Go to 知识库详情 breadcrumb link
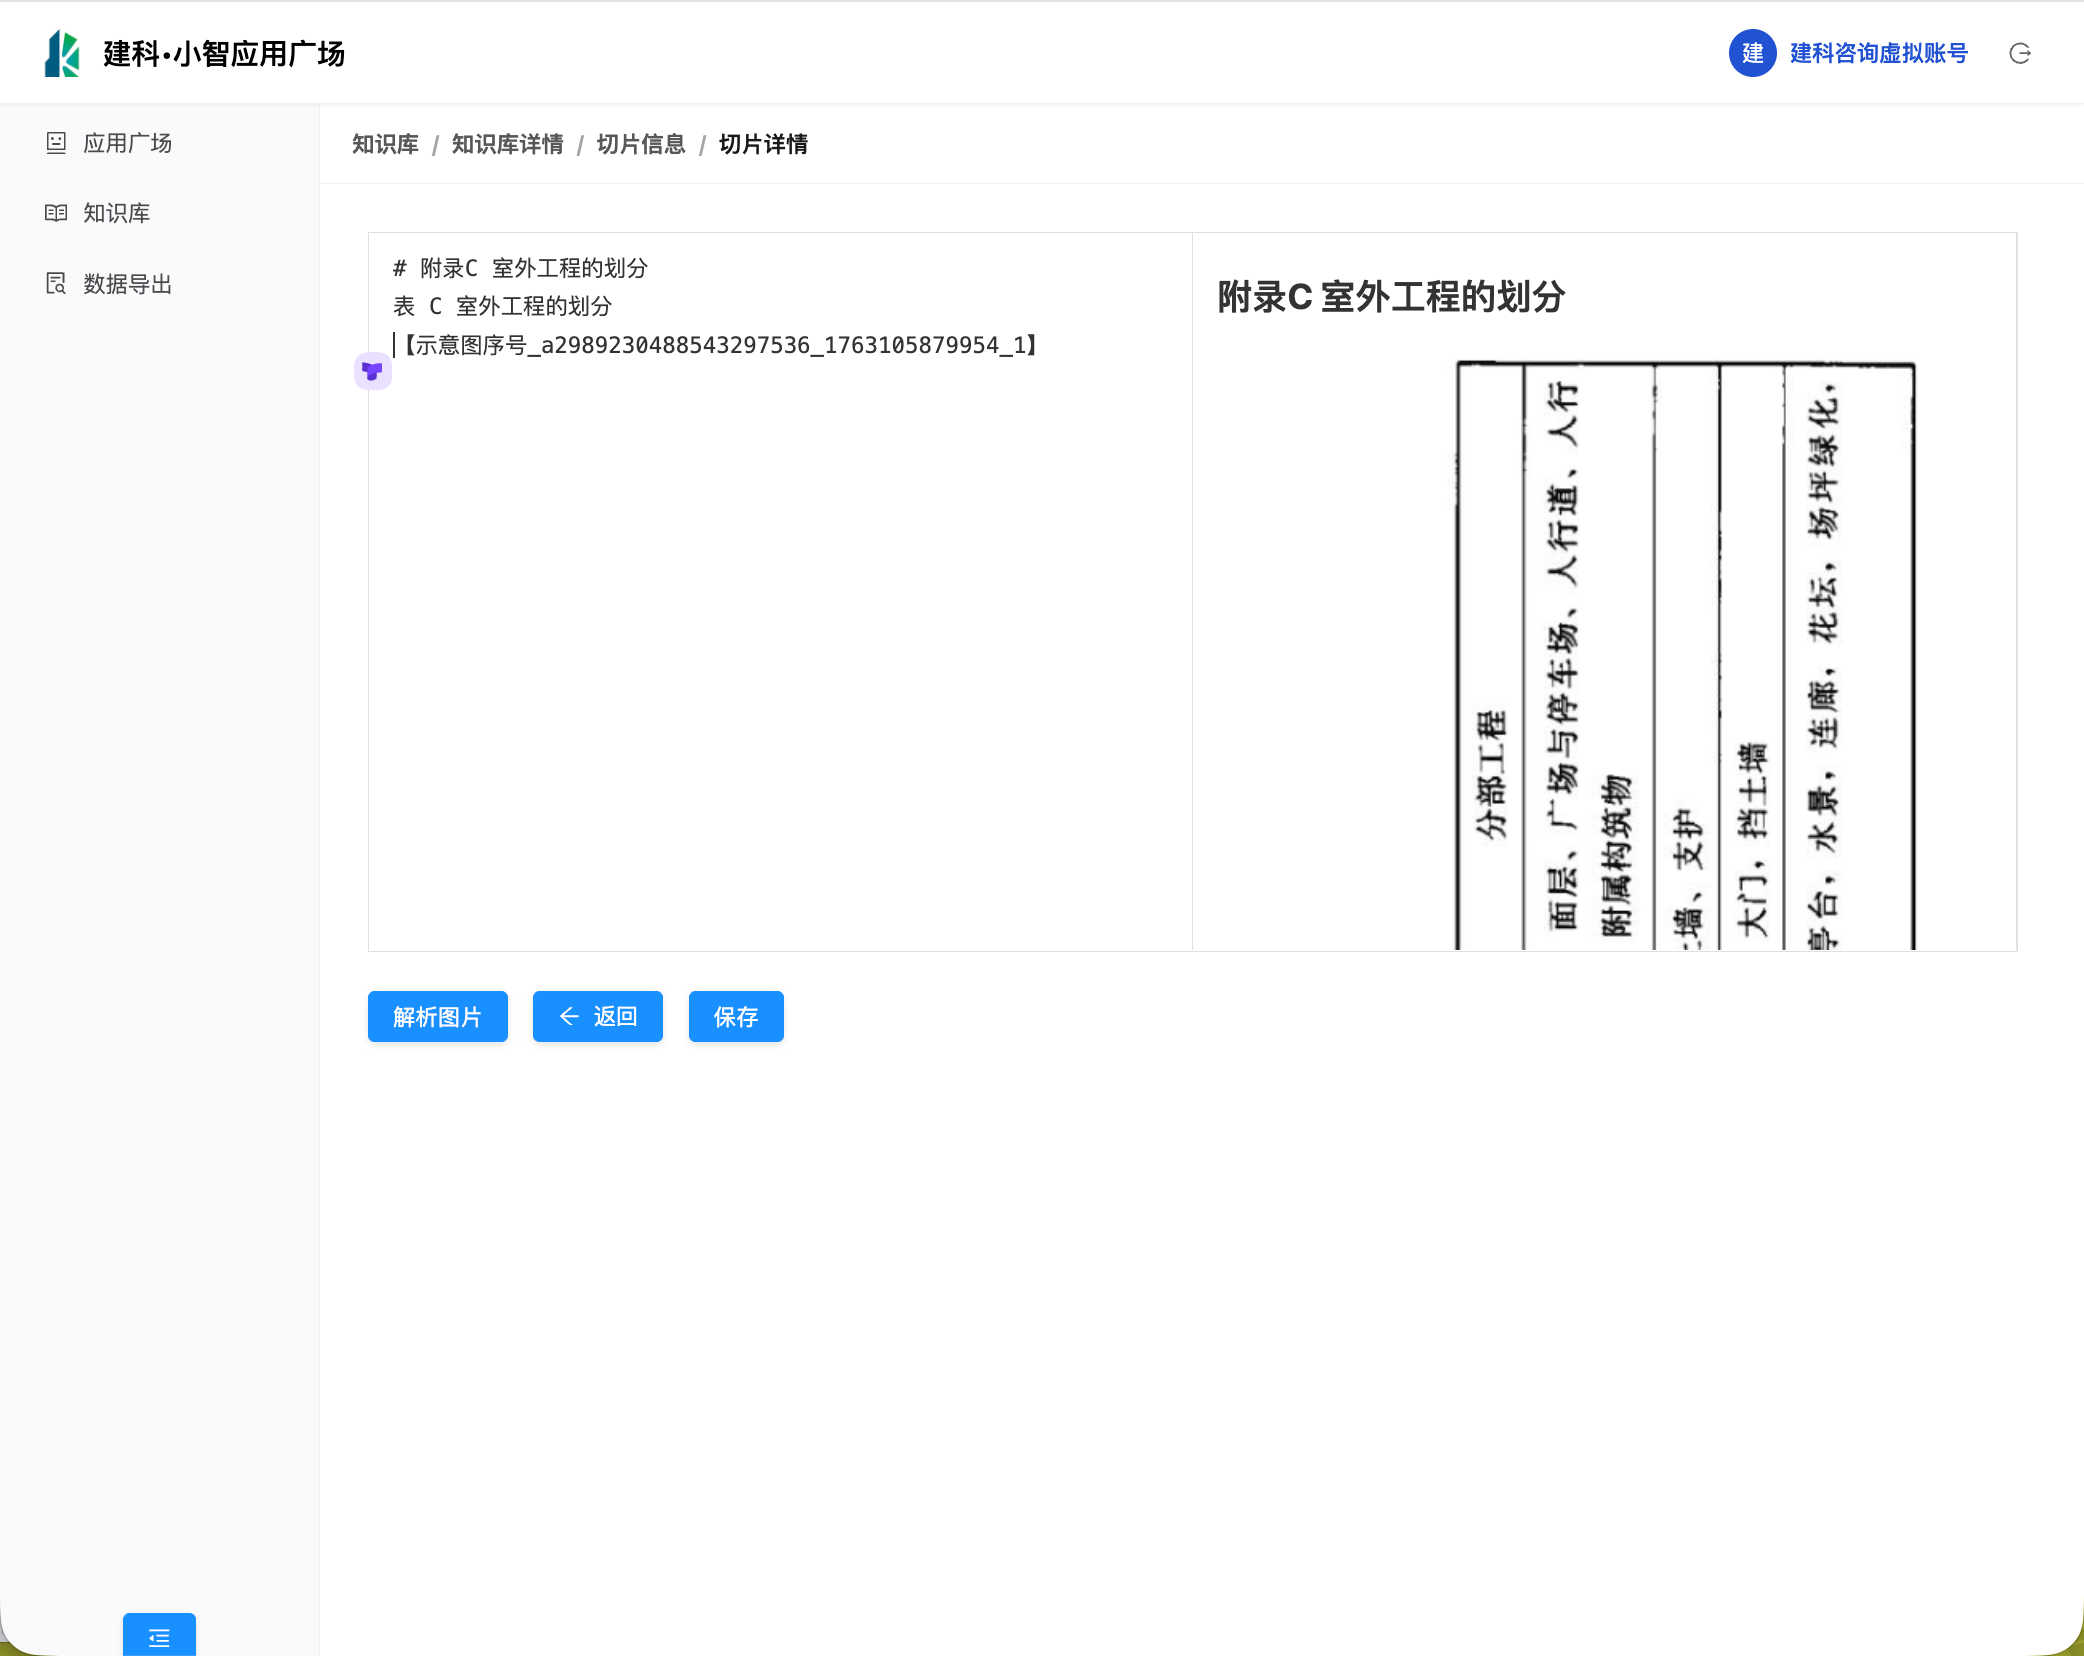Viewport: 2084px width, 1656px height. click(507, 144)
